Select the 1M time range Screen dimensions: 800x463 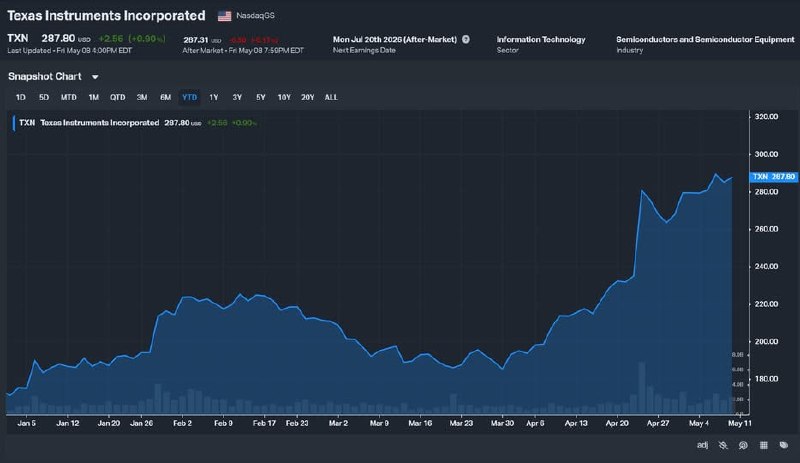(93, 97)
